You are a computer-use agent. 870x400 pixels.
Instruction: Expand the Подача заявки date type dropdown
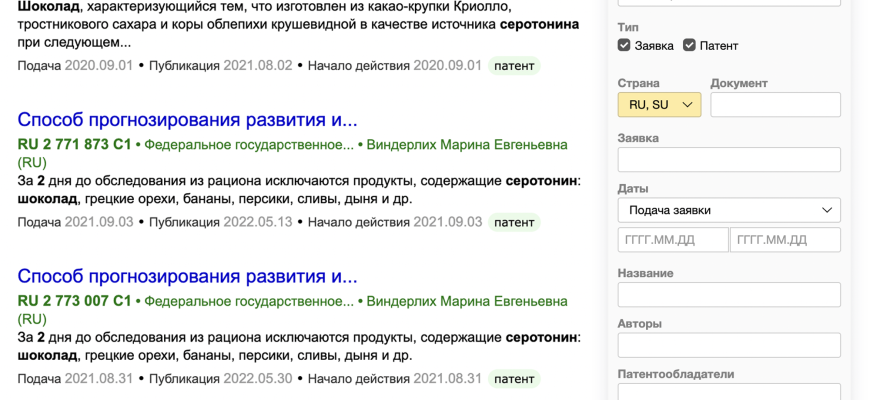coord(729,210)
